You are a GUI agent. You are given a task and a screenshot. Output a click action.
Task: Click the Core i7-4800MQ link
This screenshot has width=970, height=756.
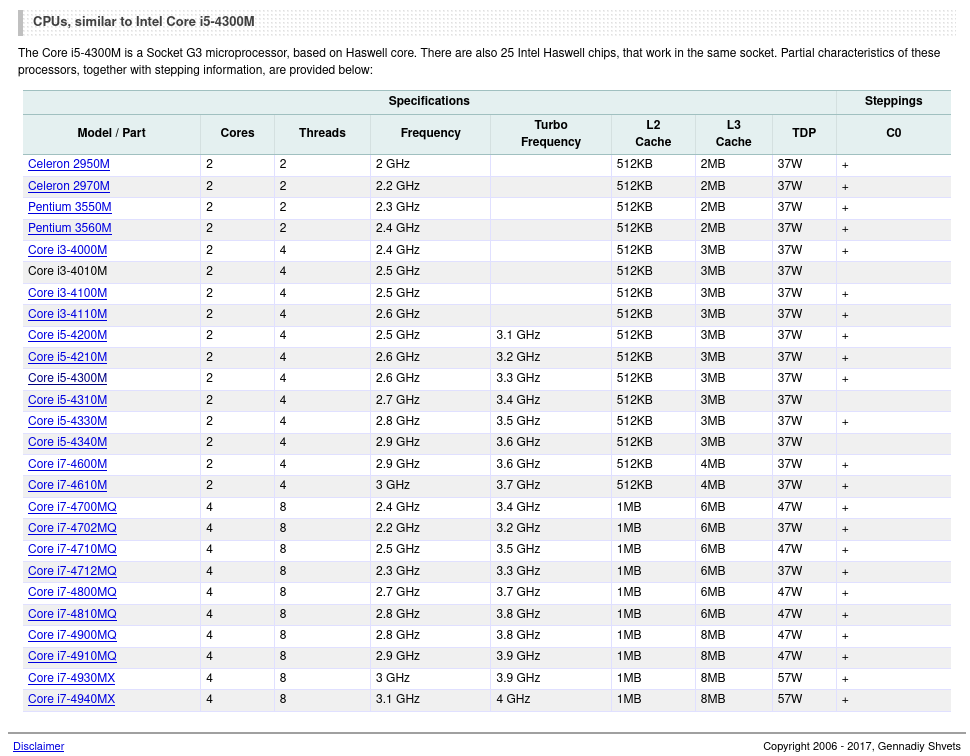72,592
